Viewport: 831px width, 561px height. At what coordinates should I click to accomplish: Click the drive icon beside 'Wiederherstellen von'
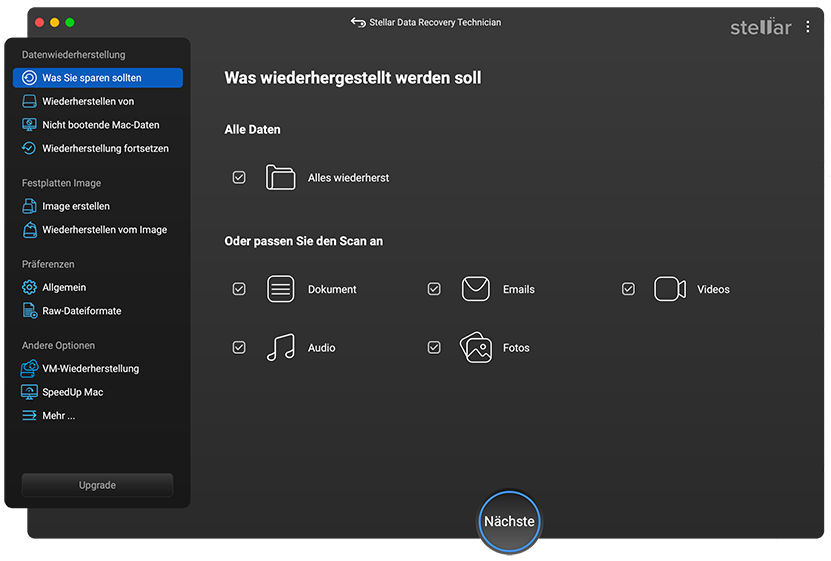(x=29, y=101)
